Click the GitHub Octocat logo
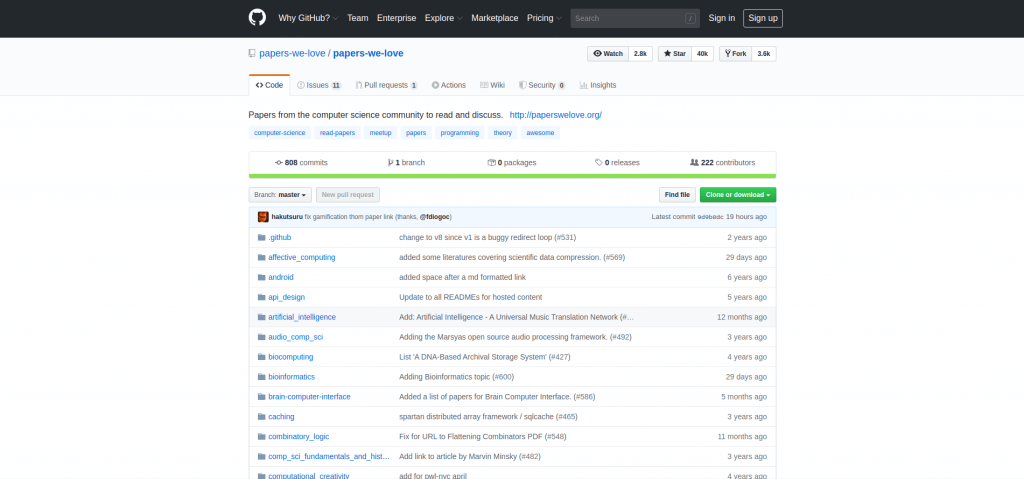 (x=257, y=18)
